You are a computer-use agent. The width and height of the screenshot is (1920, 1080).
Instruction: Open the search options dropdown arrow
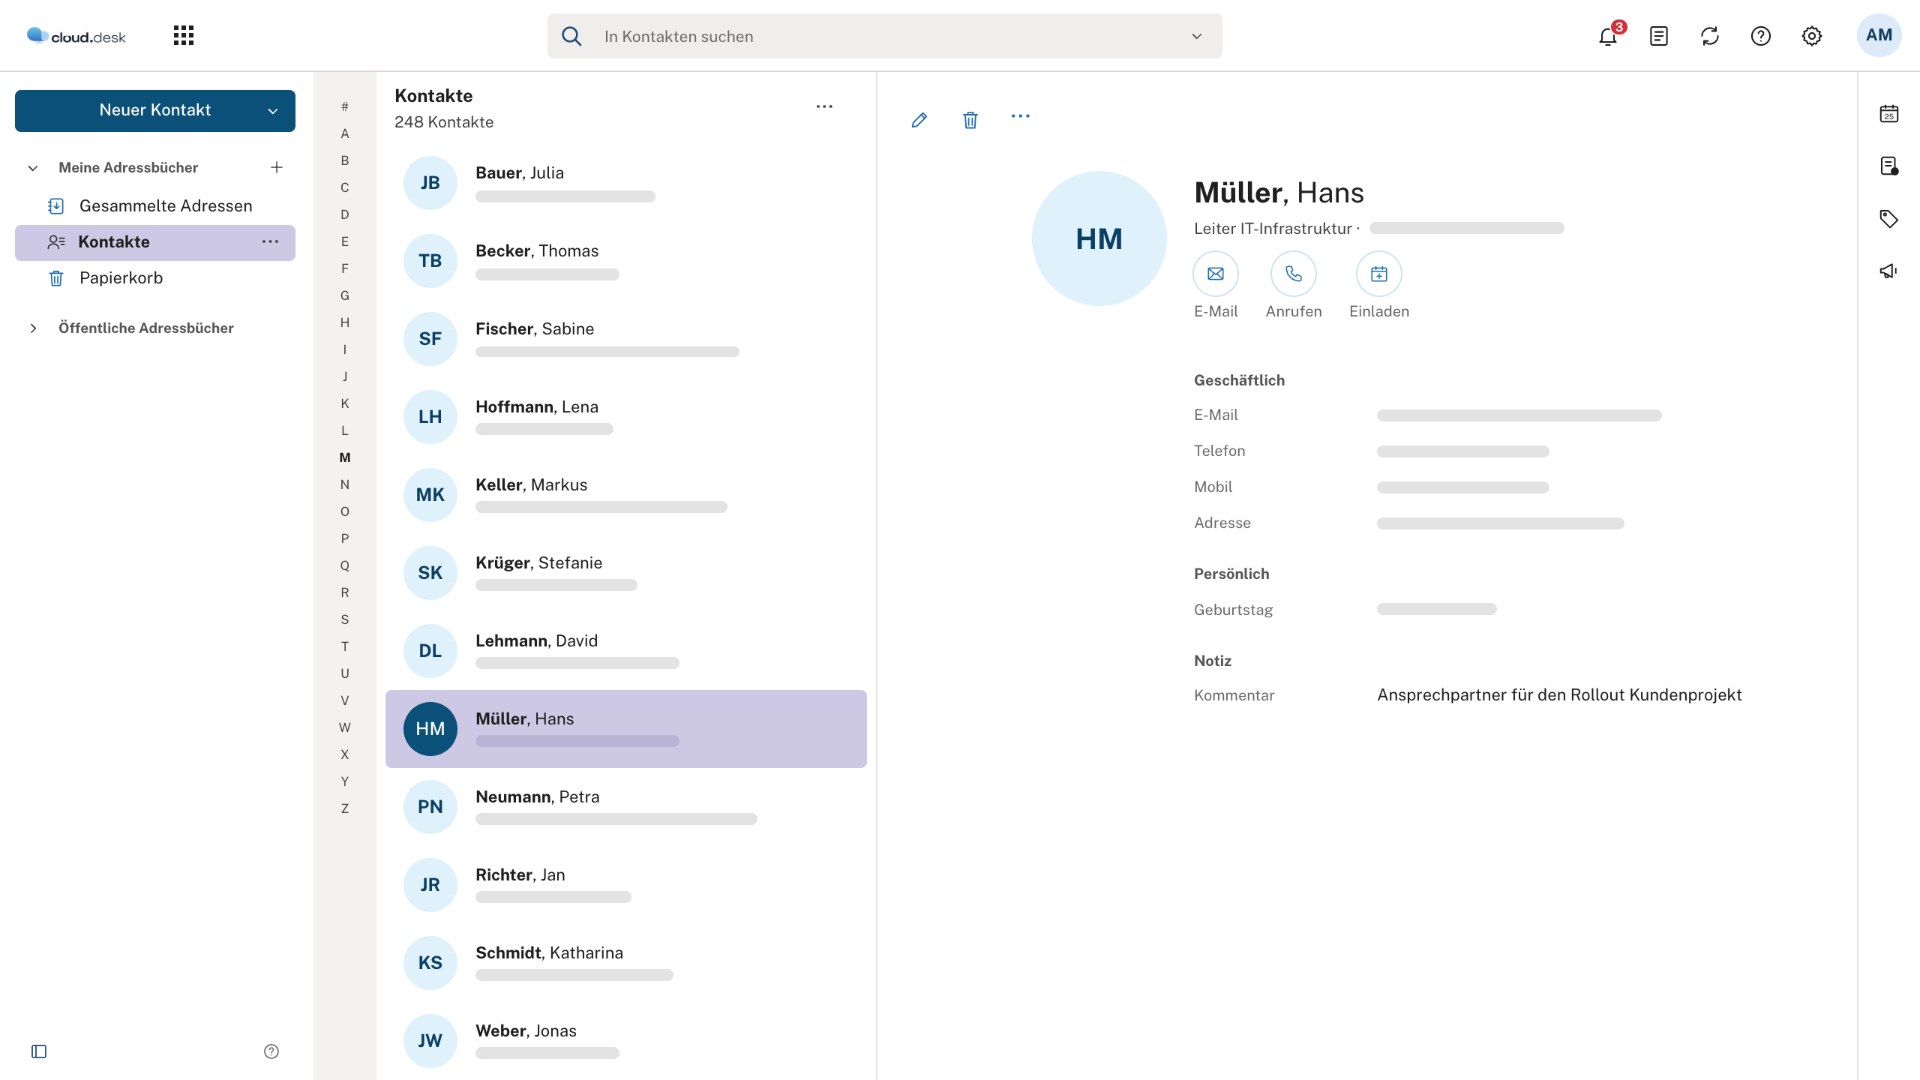pyautogui.click(x=1196, y=37)
